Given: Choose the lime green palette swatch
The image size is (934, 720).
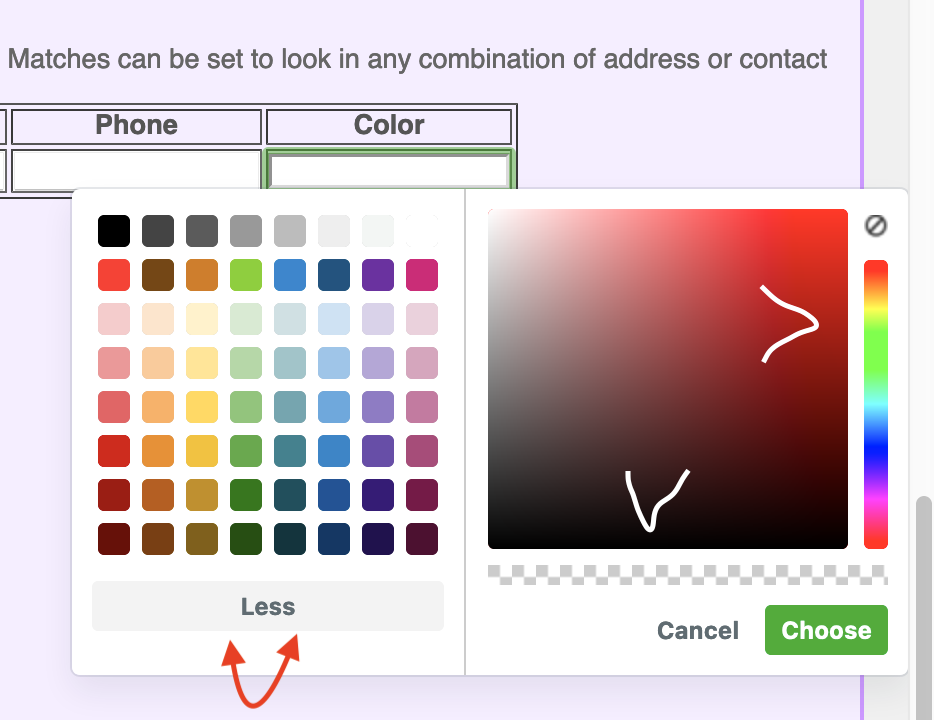Looking at the screenshot, I should (x=246, y=275).
